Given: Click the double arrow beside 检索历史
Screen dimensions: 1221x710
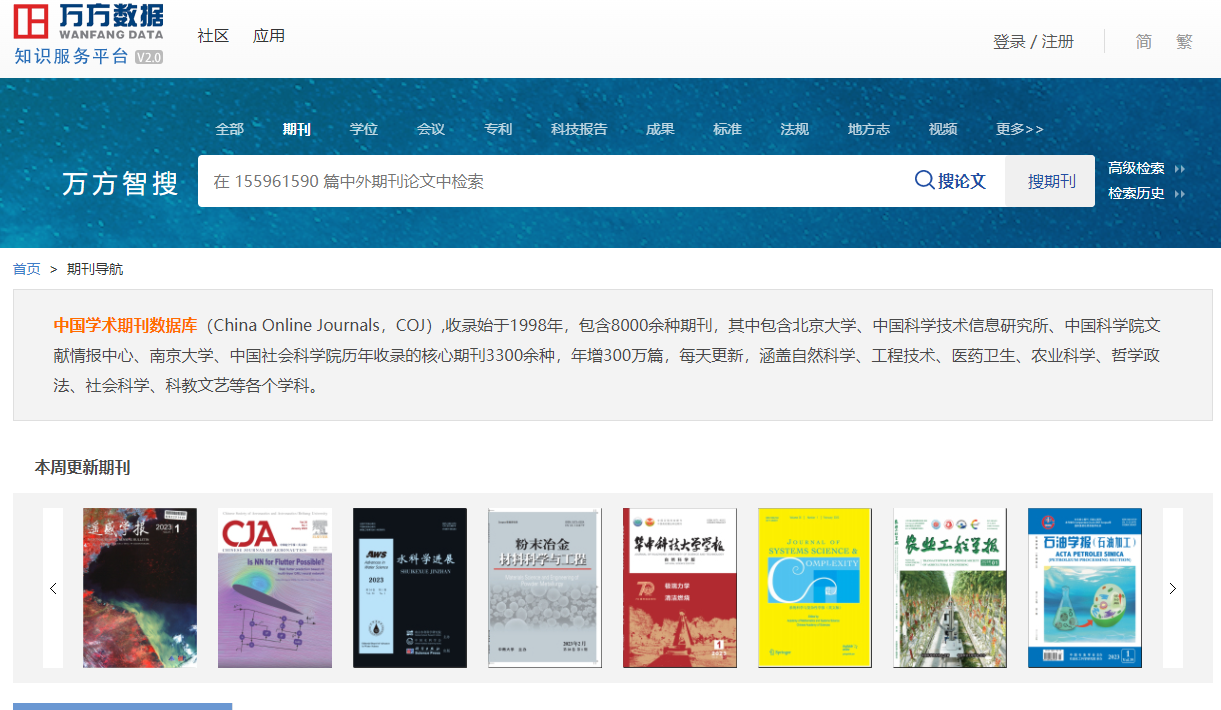Looking at the screenshot, I should pos(1180,194).
